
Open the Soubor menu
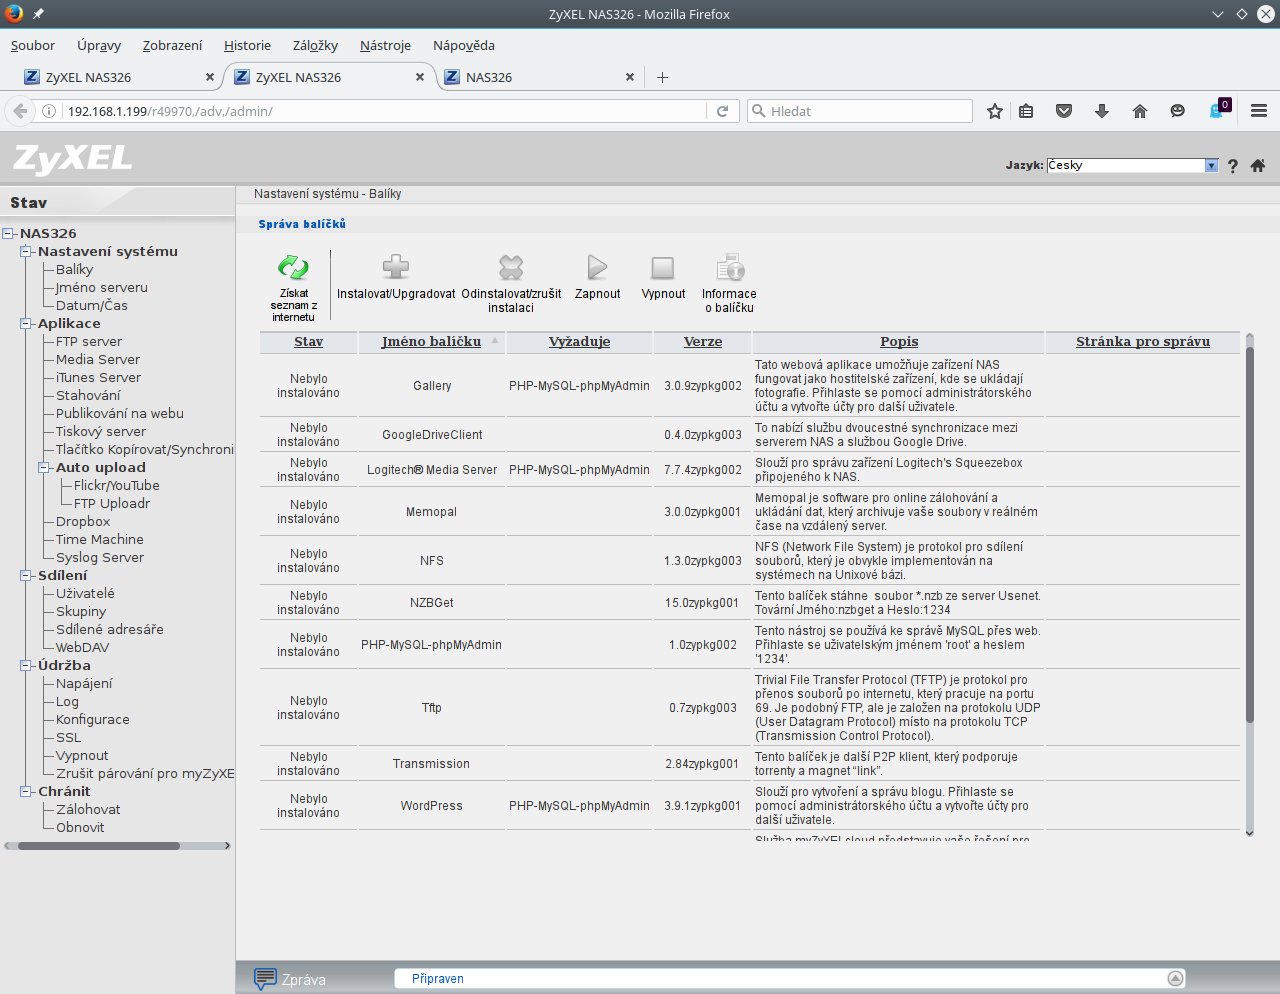[33, 45]
